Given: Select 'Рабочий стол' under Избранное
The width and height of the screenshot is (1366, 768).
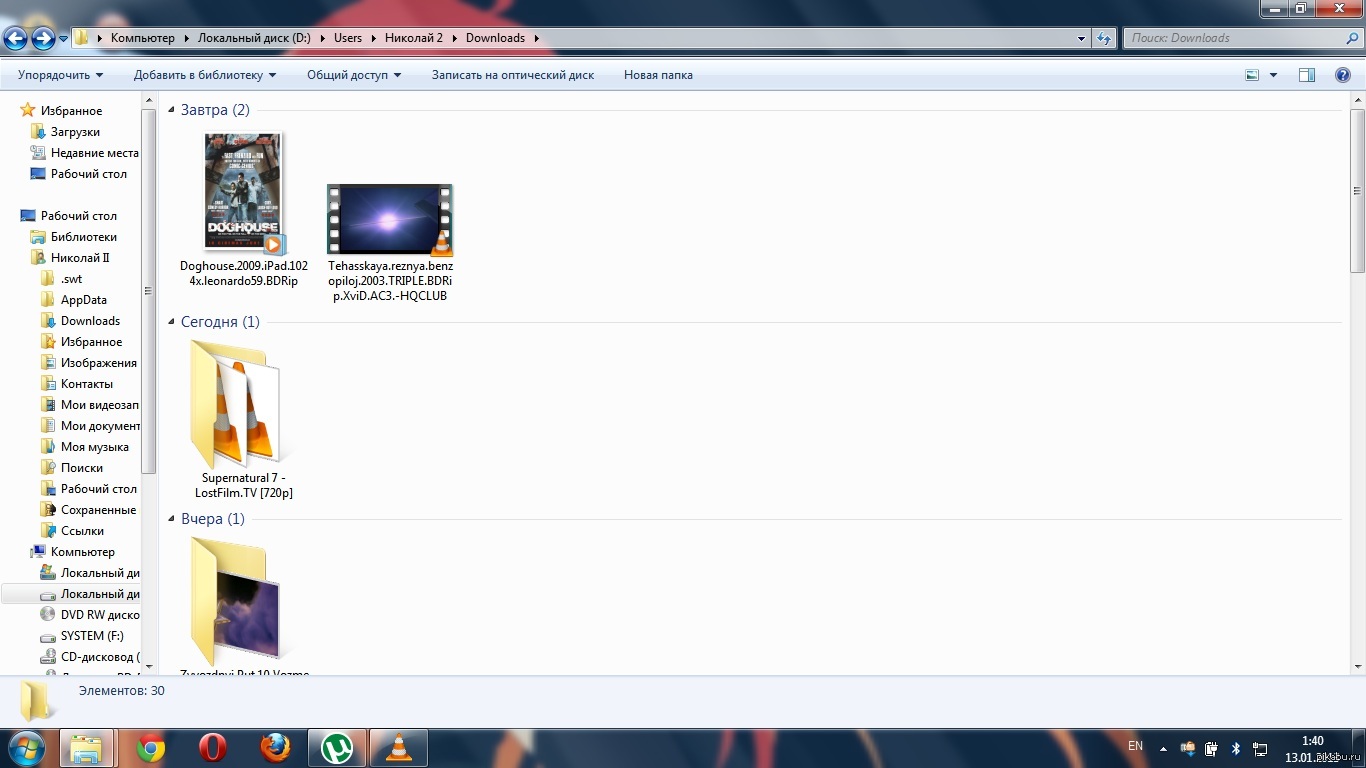Looking at the screenshot, I should coord(89,174).
